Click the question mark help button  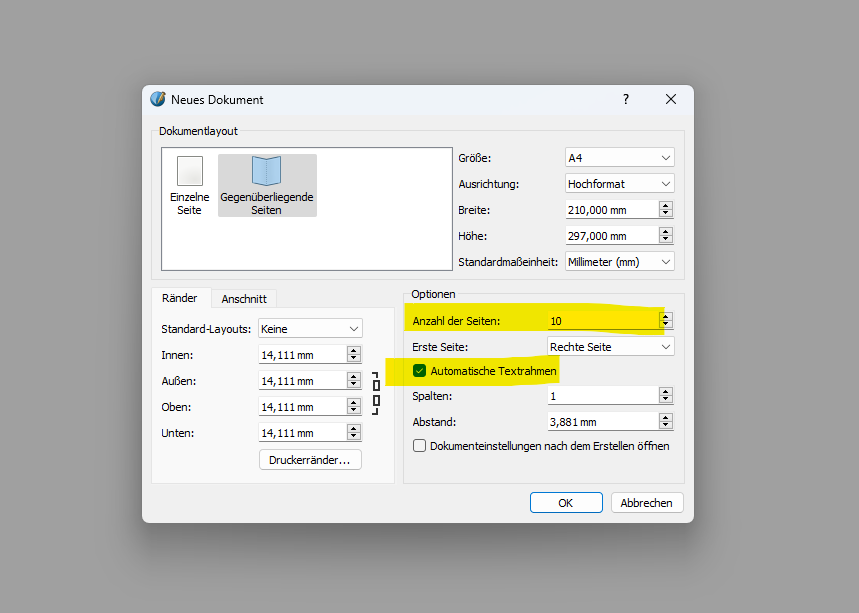[x=626, y=99]
